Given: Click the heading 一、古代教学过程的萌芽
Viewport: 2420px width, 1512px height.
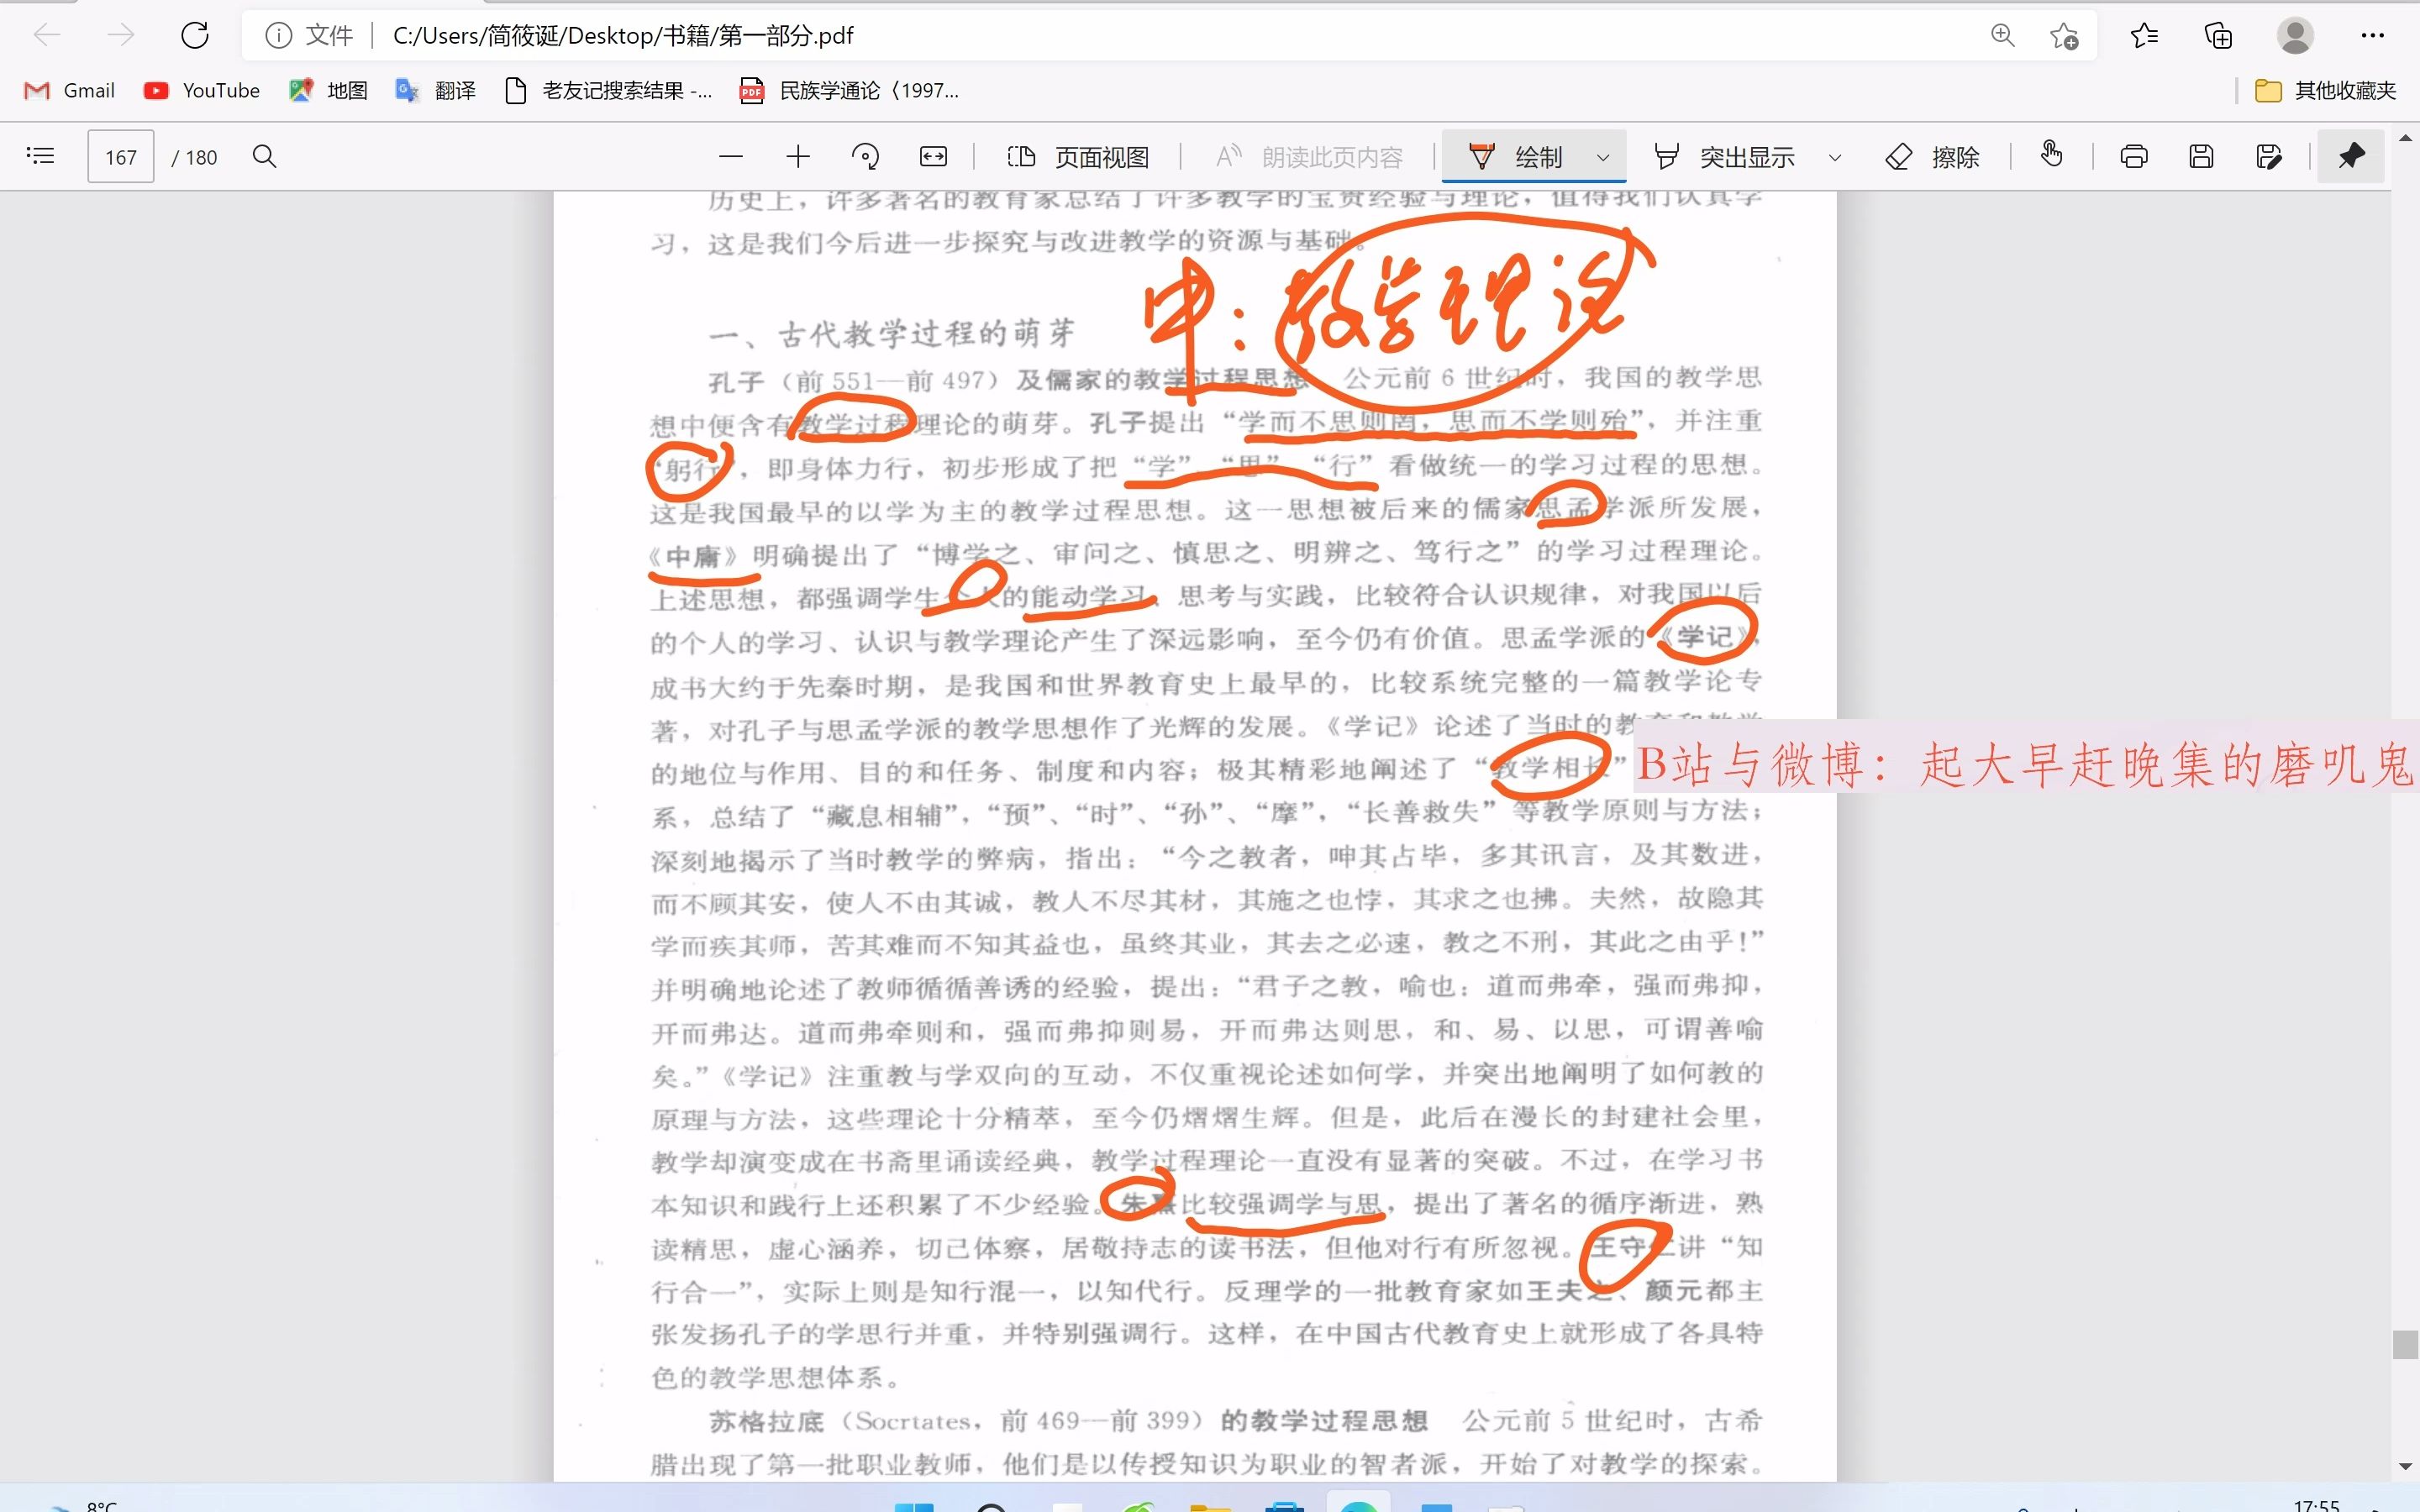Looking at the screenshot, I should click(892, 333).
